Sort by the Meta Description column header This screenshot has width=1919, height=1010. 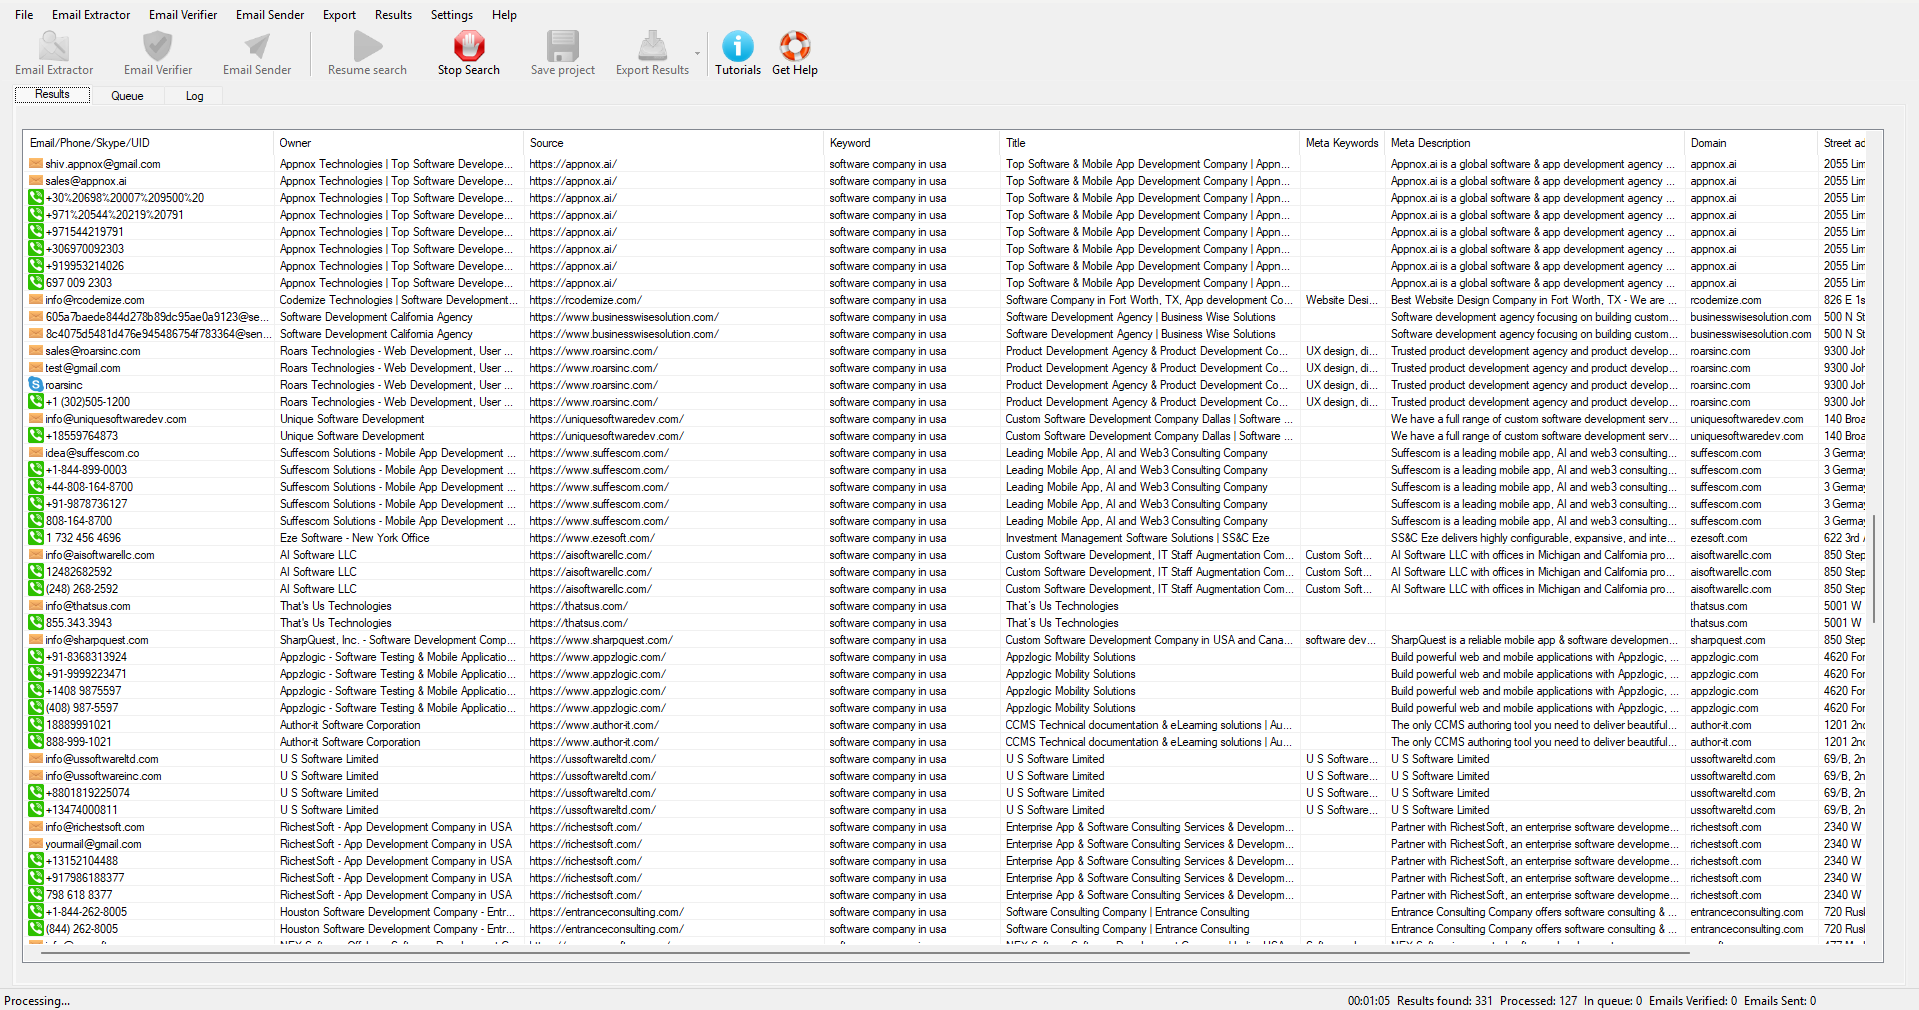coord(1535,143)
